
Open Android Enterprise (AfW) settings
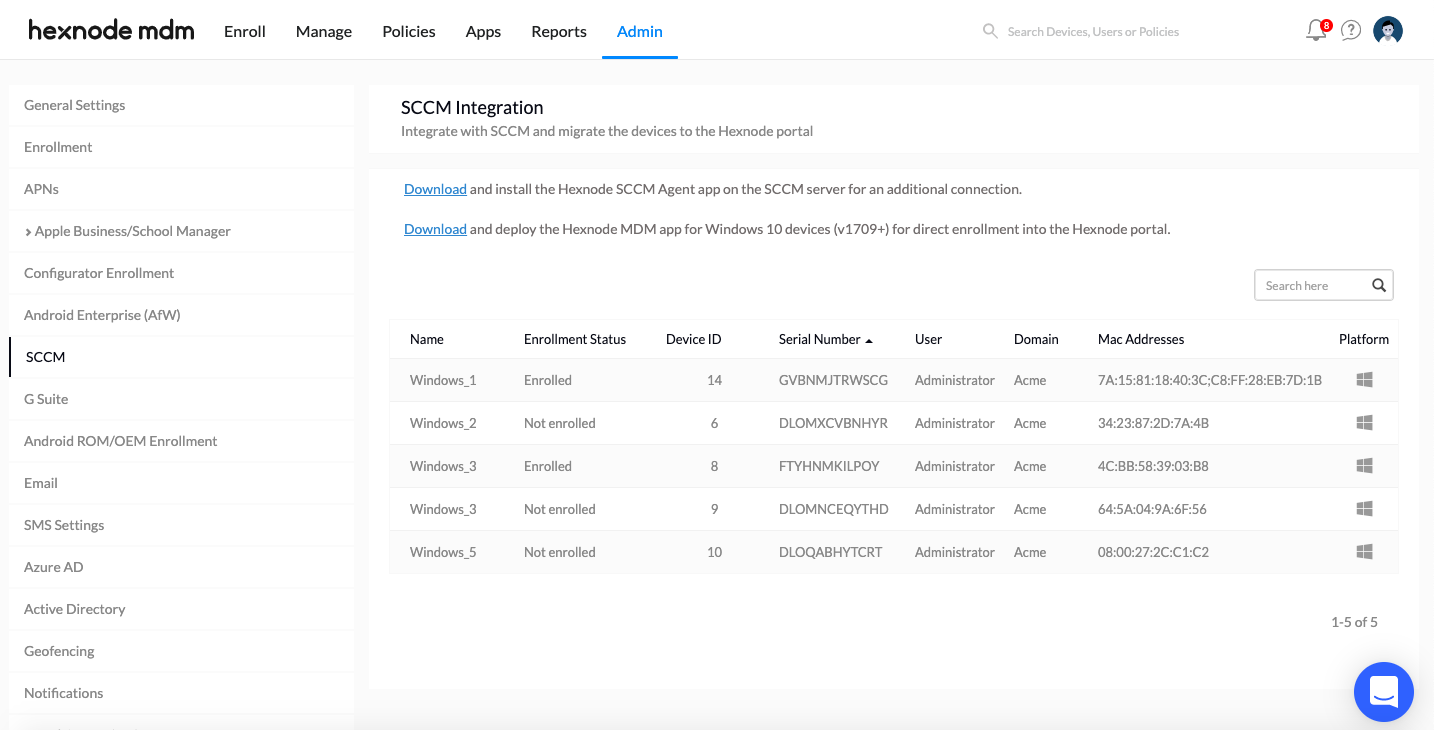181,315
